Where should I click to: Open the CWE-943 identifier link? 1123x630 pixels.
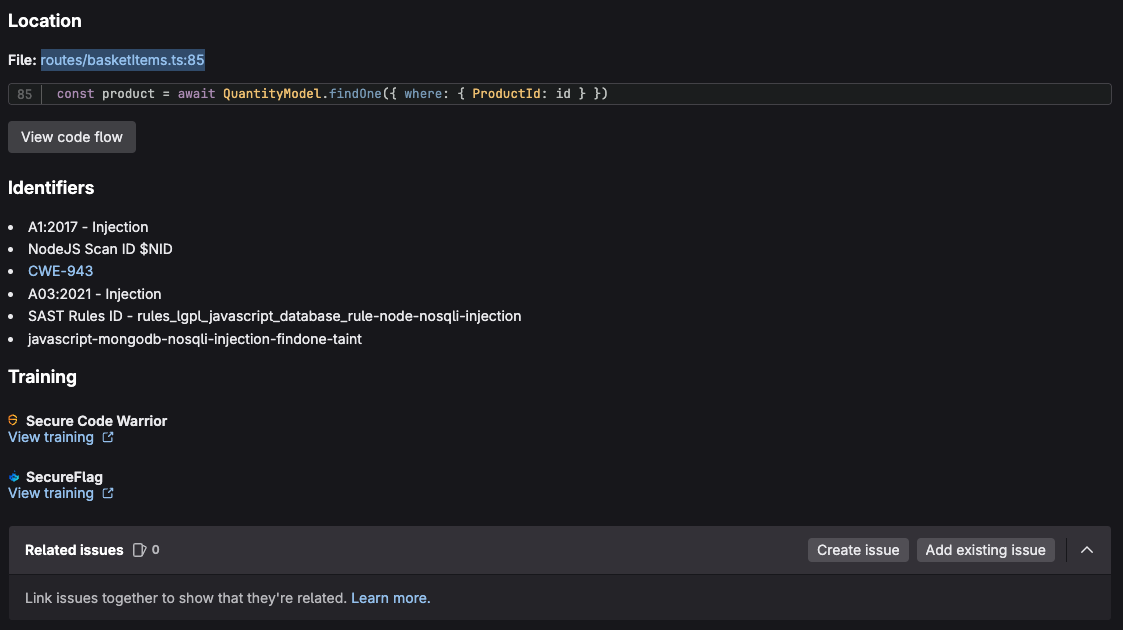[60, 271]
